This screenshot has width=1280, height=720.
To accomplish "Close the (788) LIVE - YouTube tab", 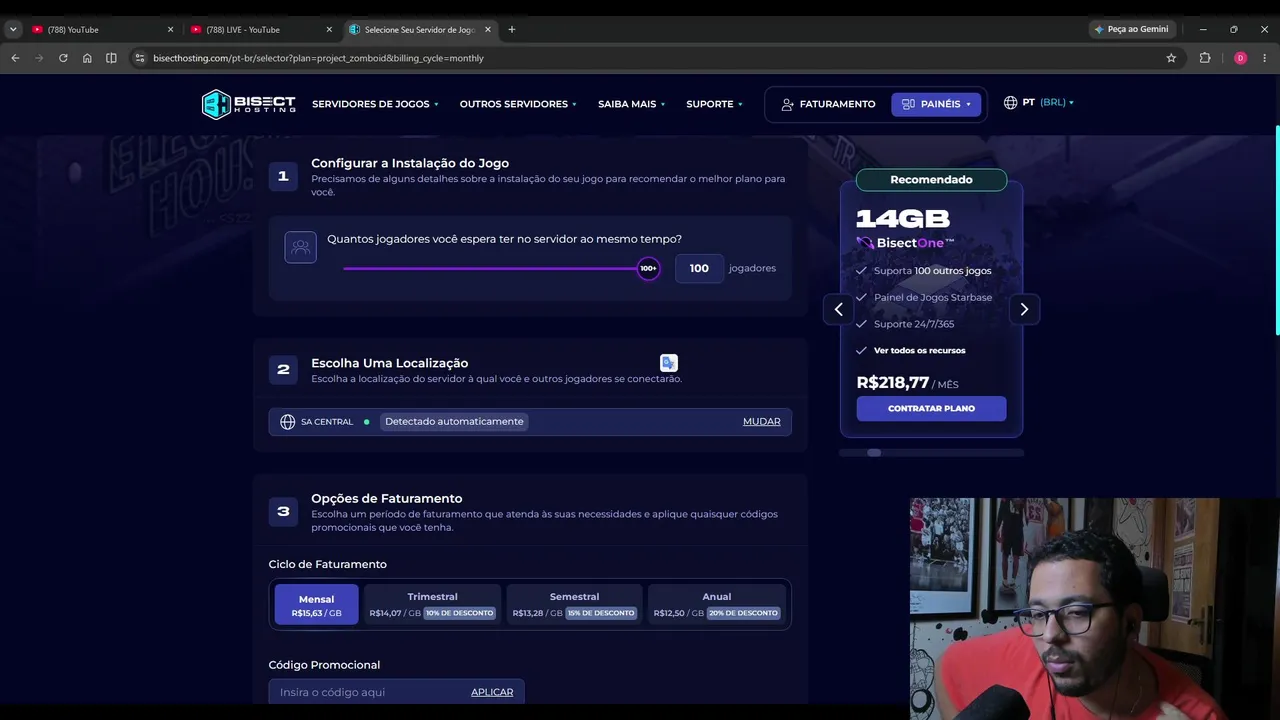I will (x=329, y=30).
